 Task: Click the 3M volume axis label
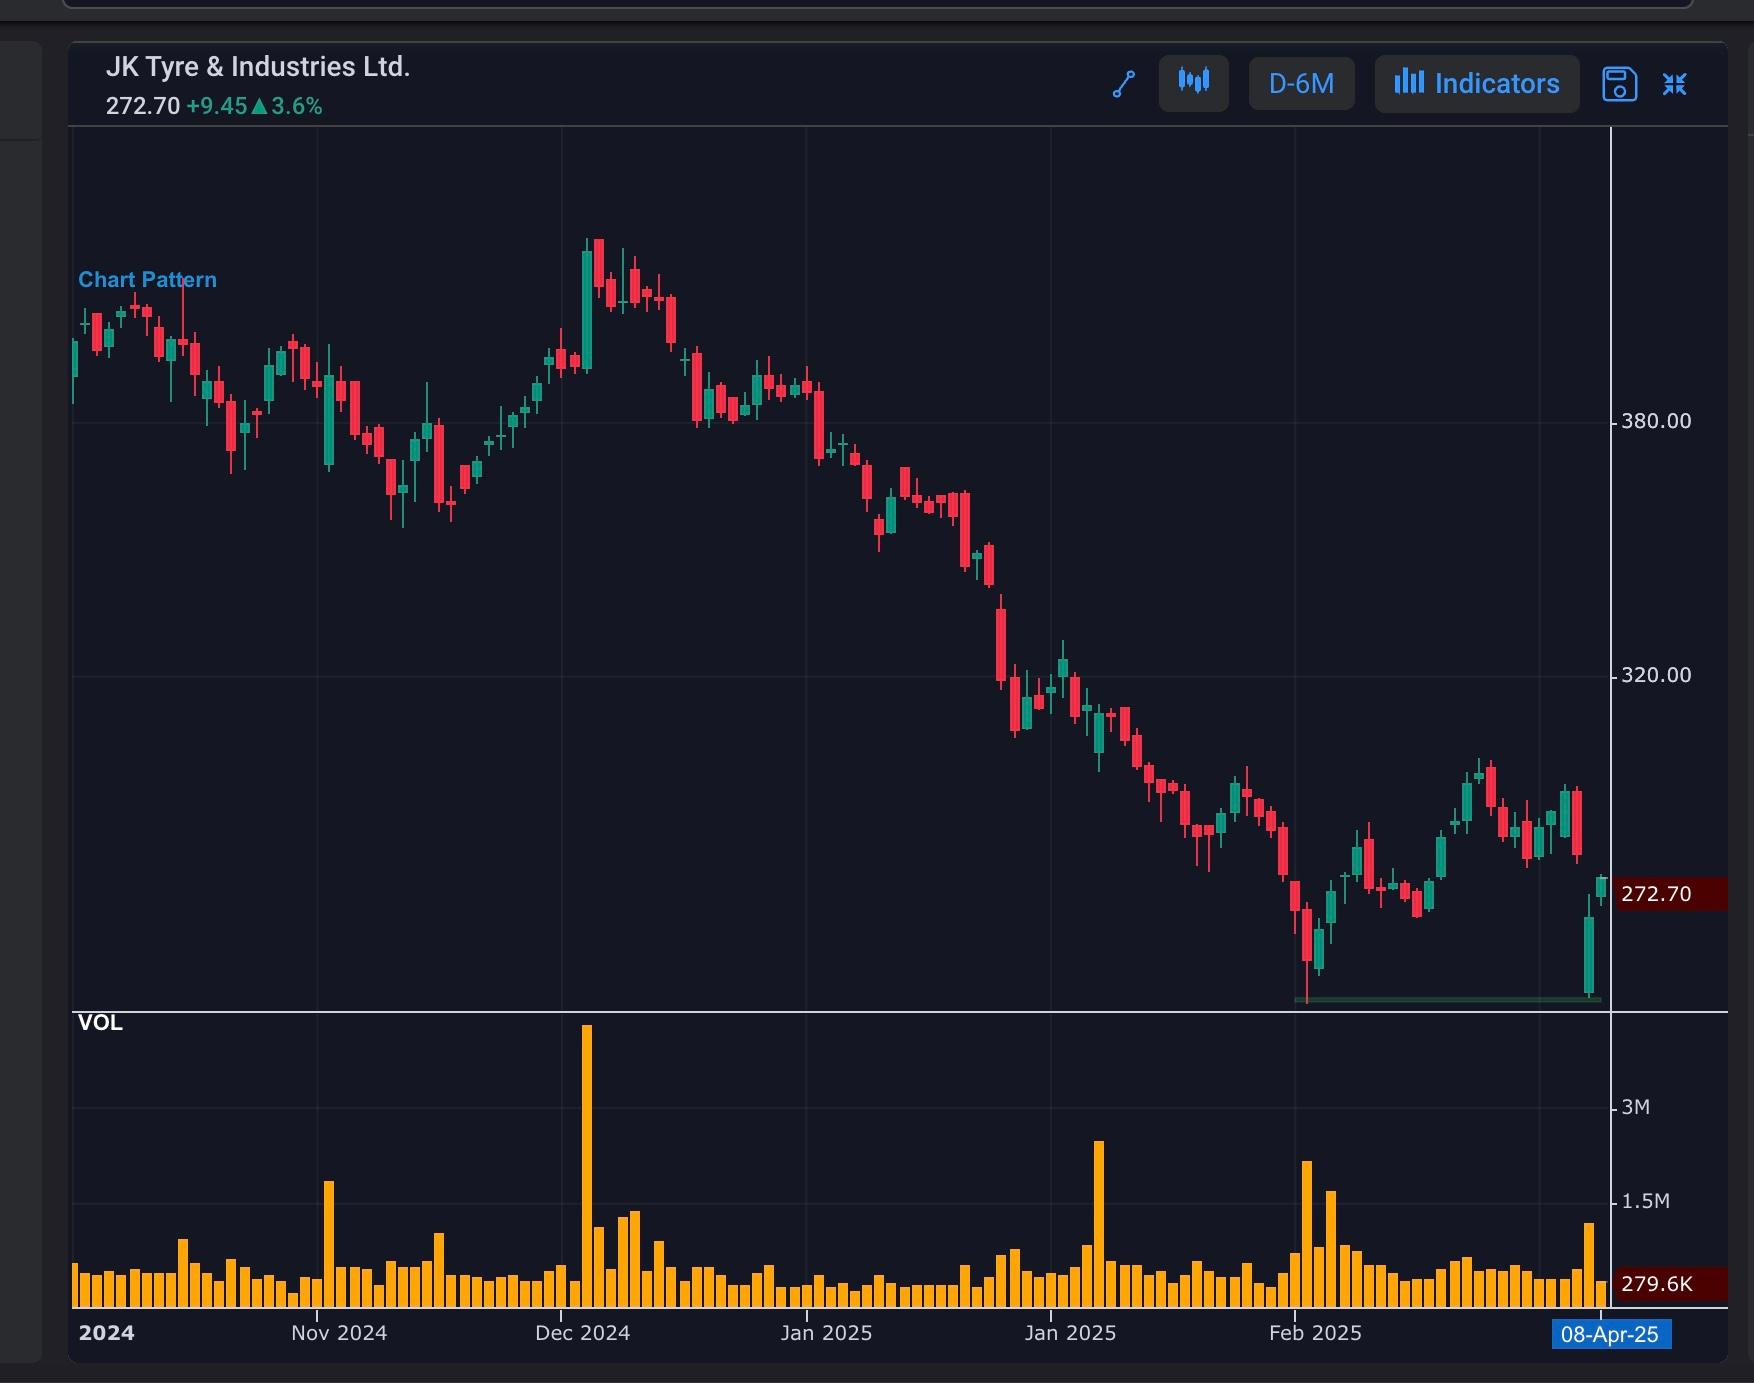1636,1107
